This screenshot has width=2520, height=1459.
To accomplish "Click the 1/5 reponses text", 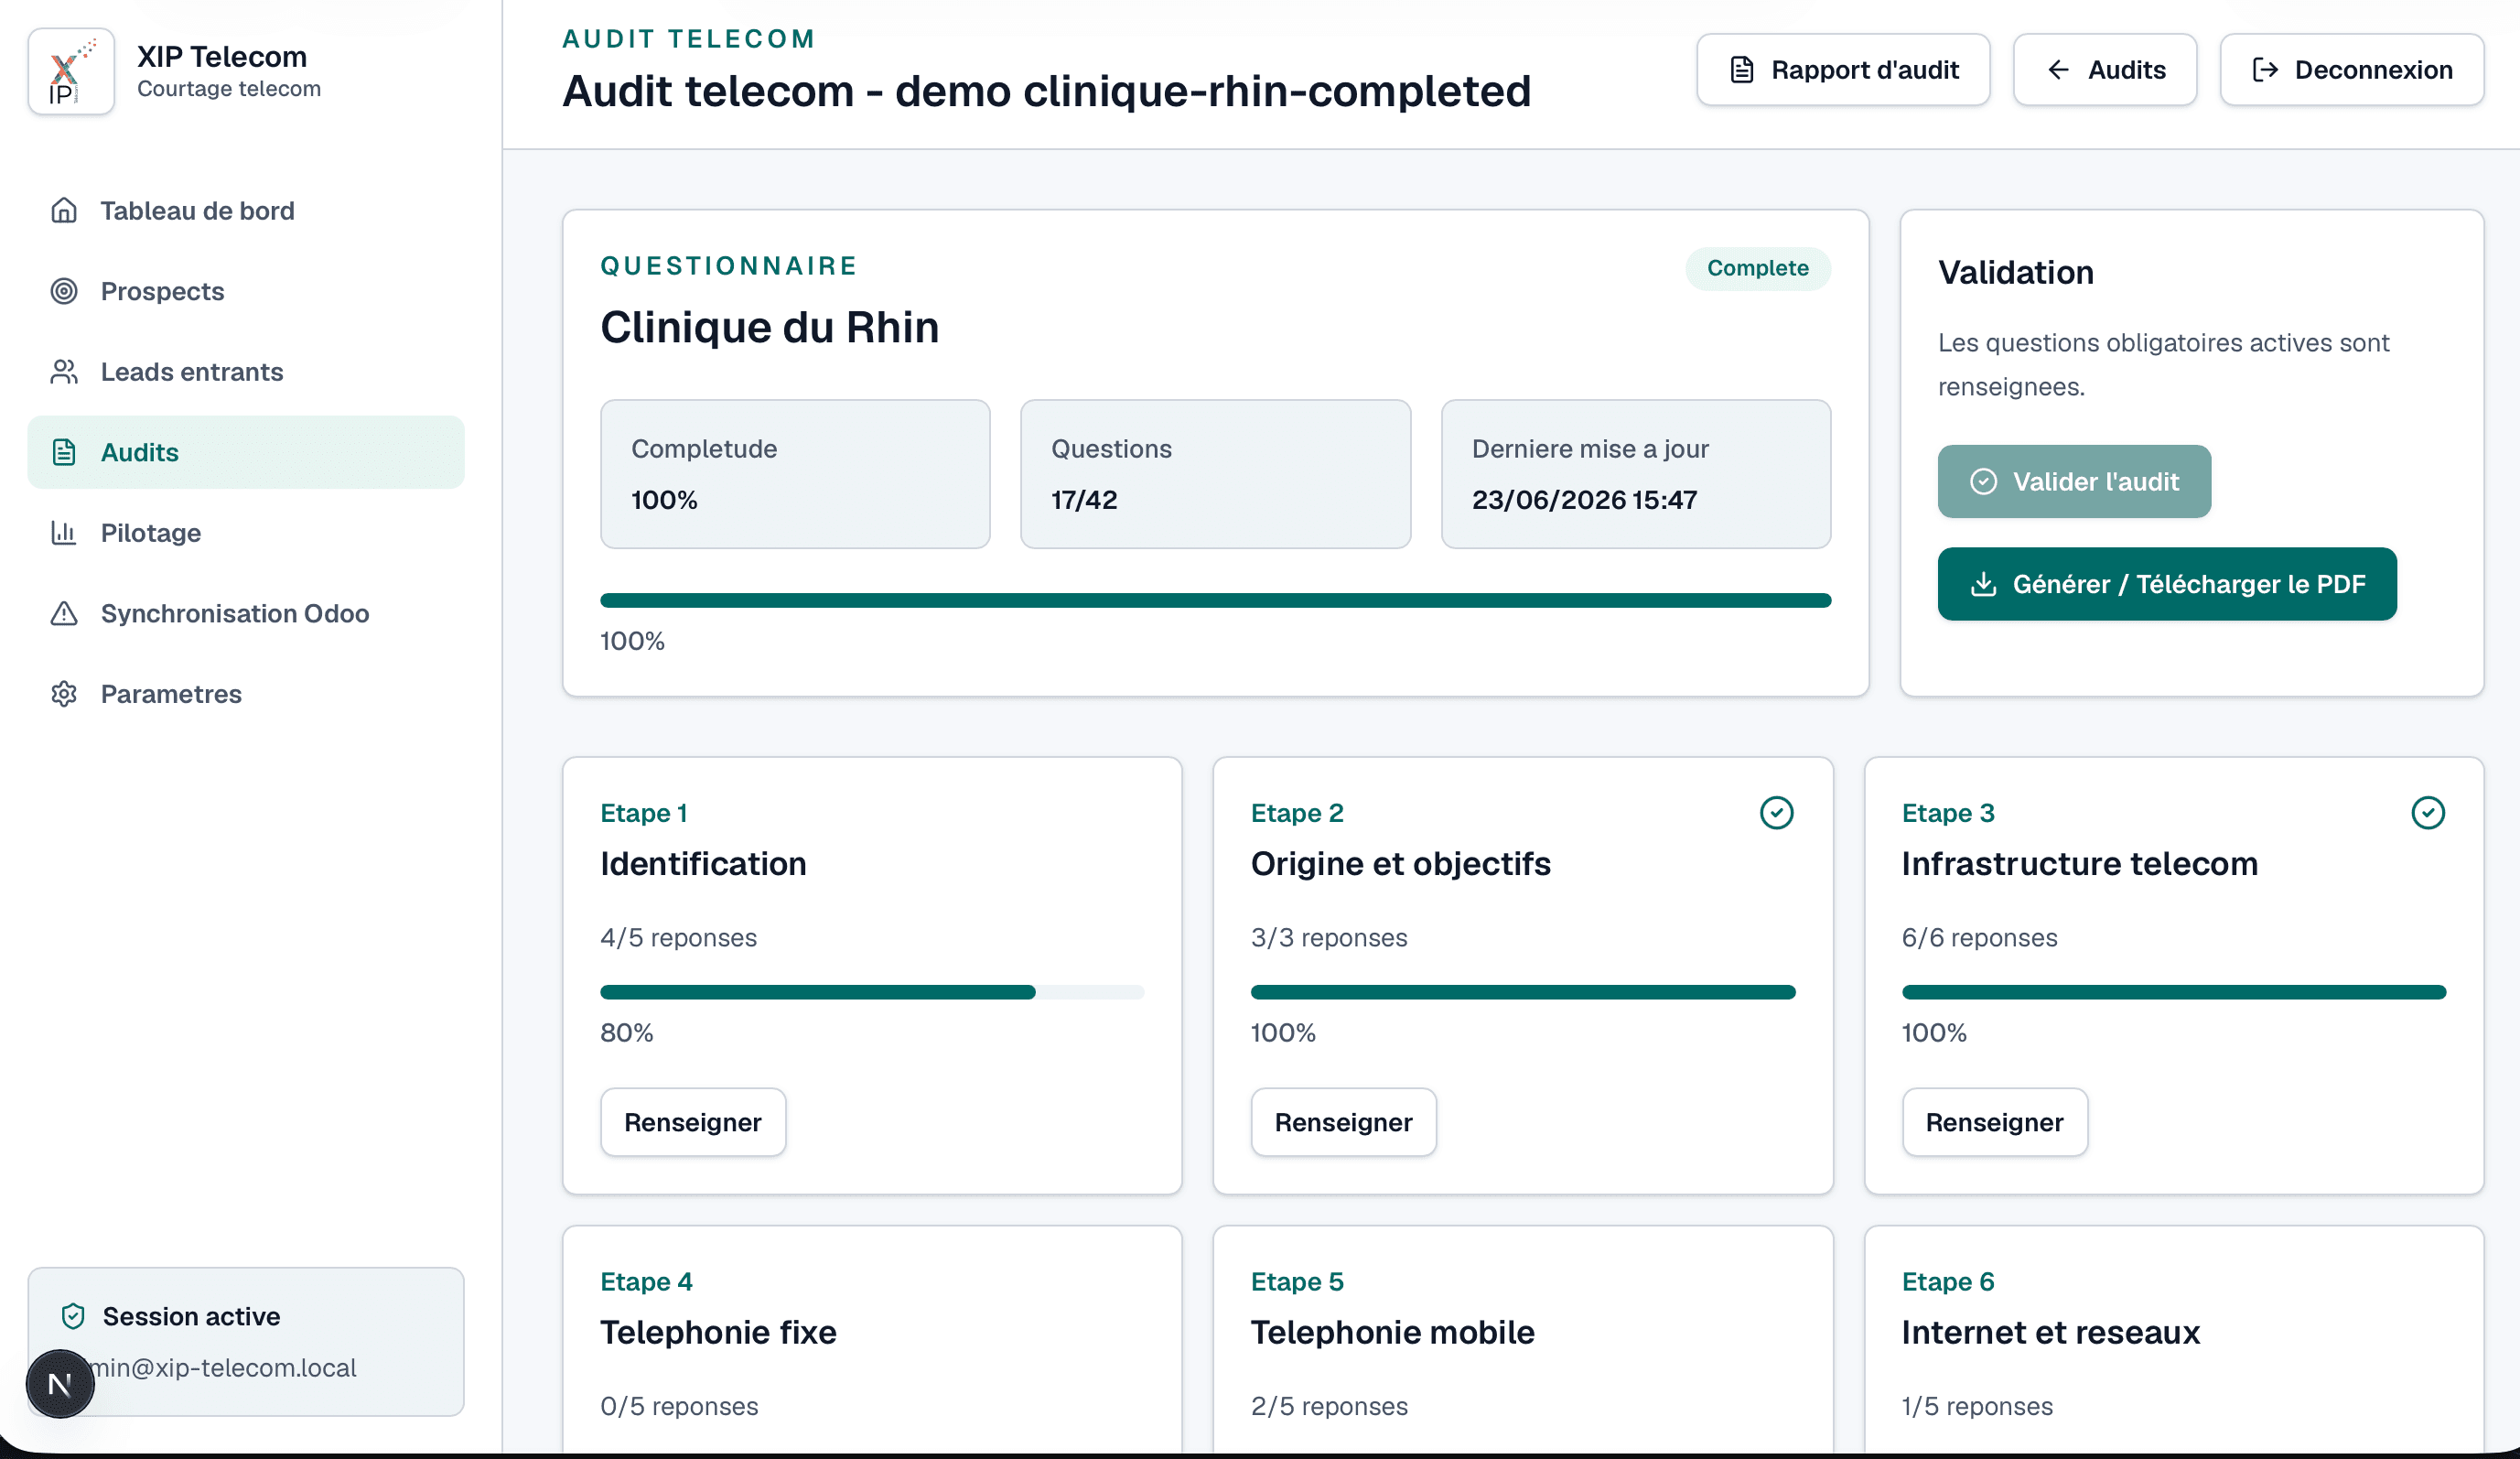I will [x=1977, y=1406].
